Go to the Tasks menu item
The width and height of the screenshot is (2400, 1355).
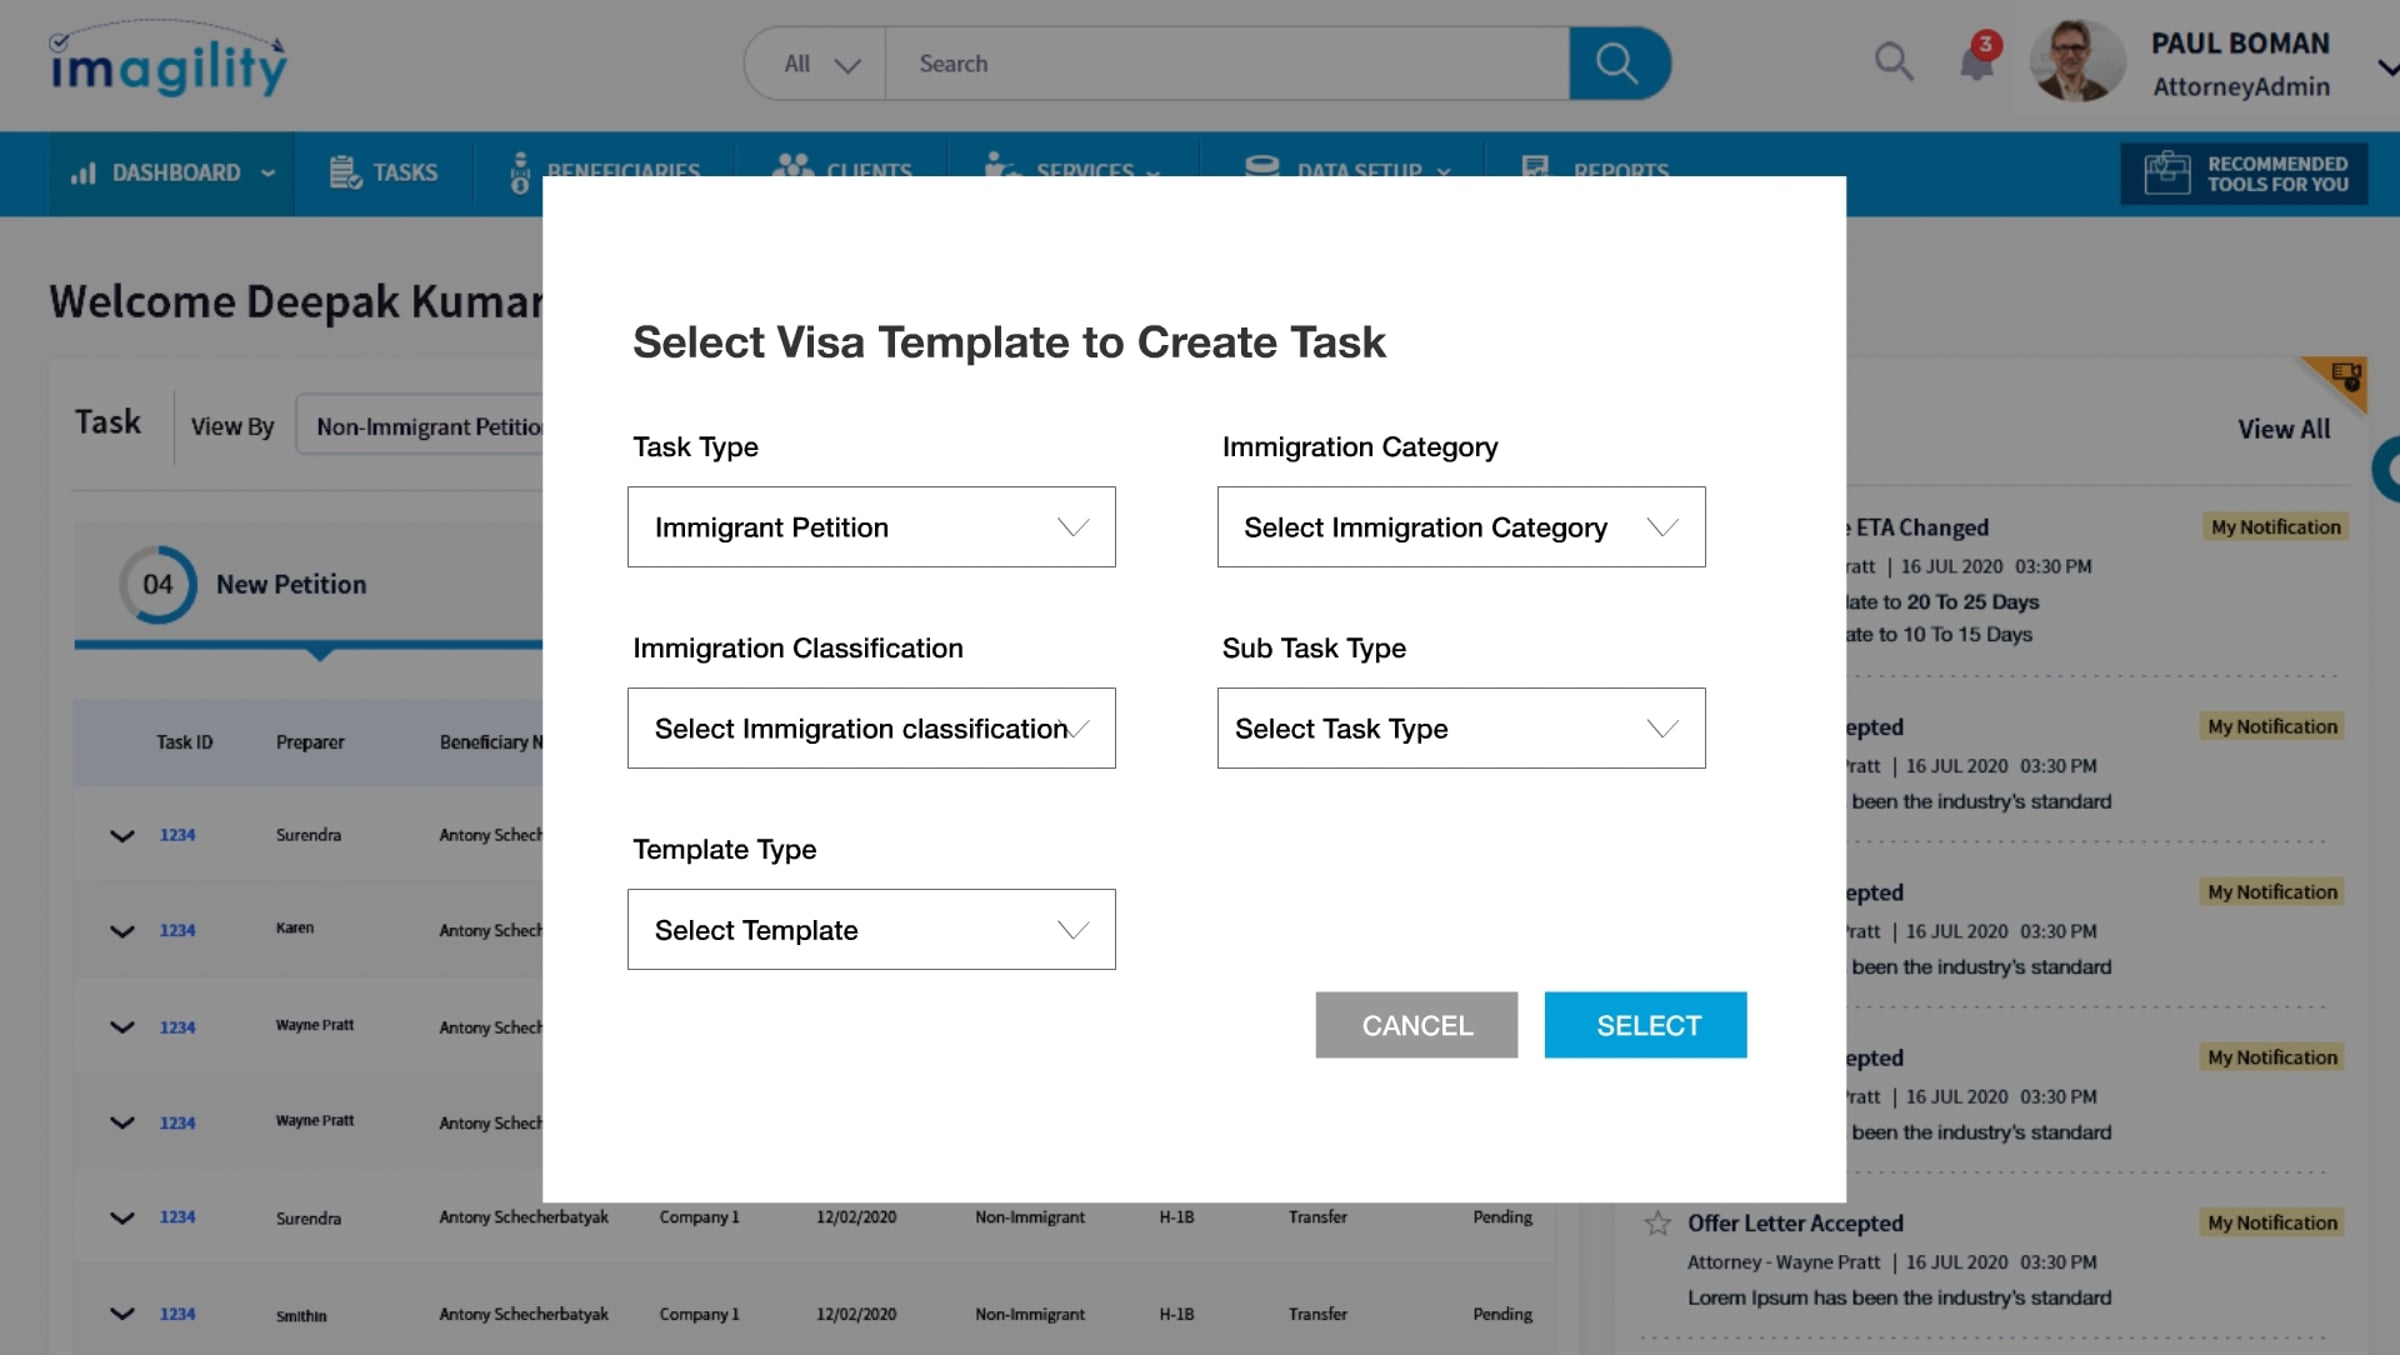tap(404, 173)
